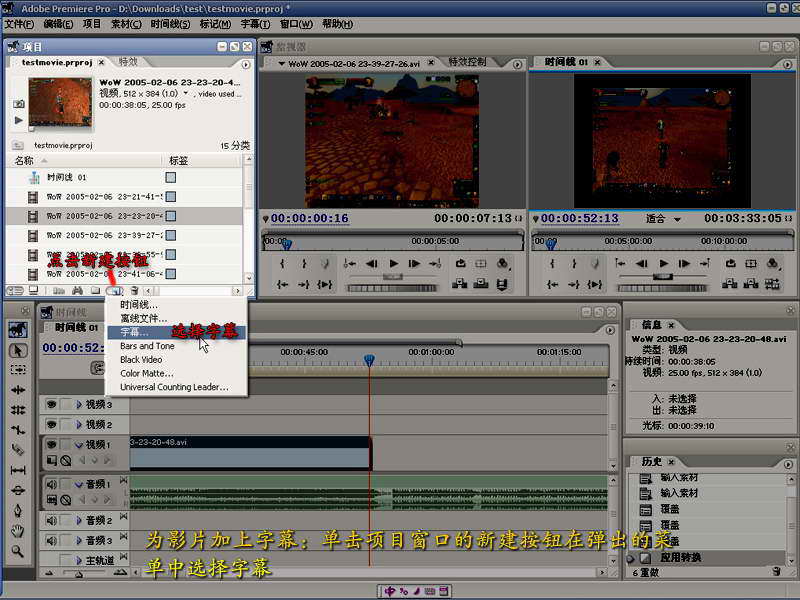Toggle visibility of 视频2 track
The width and height of the screenshot is (800, 600).
coord(51,424)
